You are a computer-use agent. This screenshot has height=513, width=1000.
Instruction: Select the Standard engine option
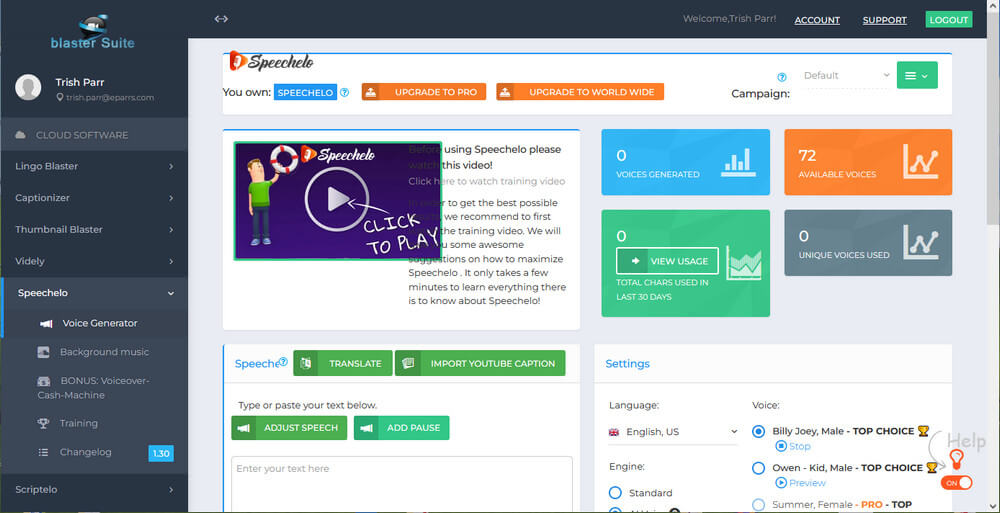pos(615,493)
